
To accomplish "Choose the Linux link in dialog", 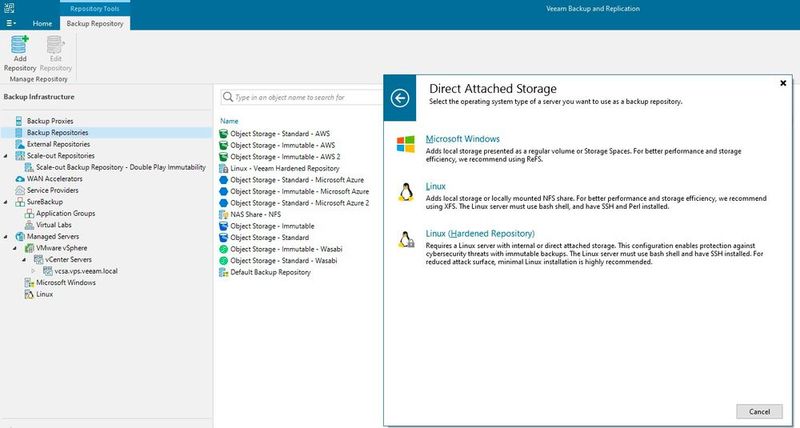I will [x=435, y=186].
